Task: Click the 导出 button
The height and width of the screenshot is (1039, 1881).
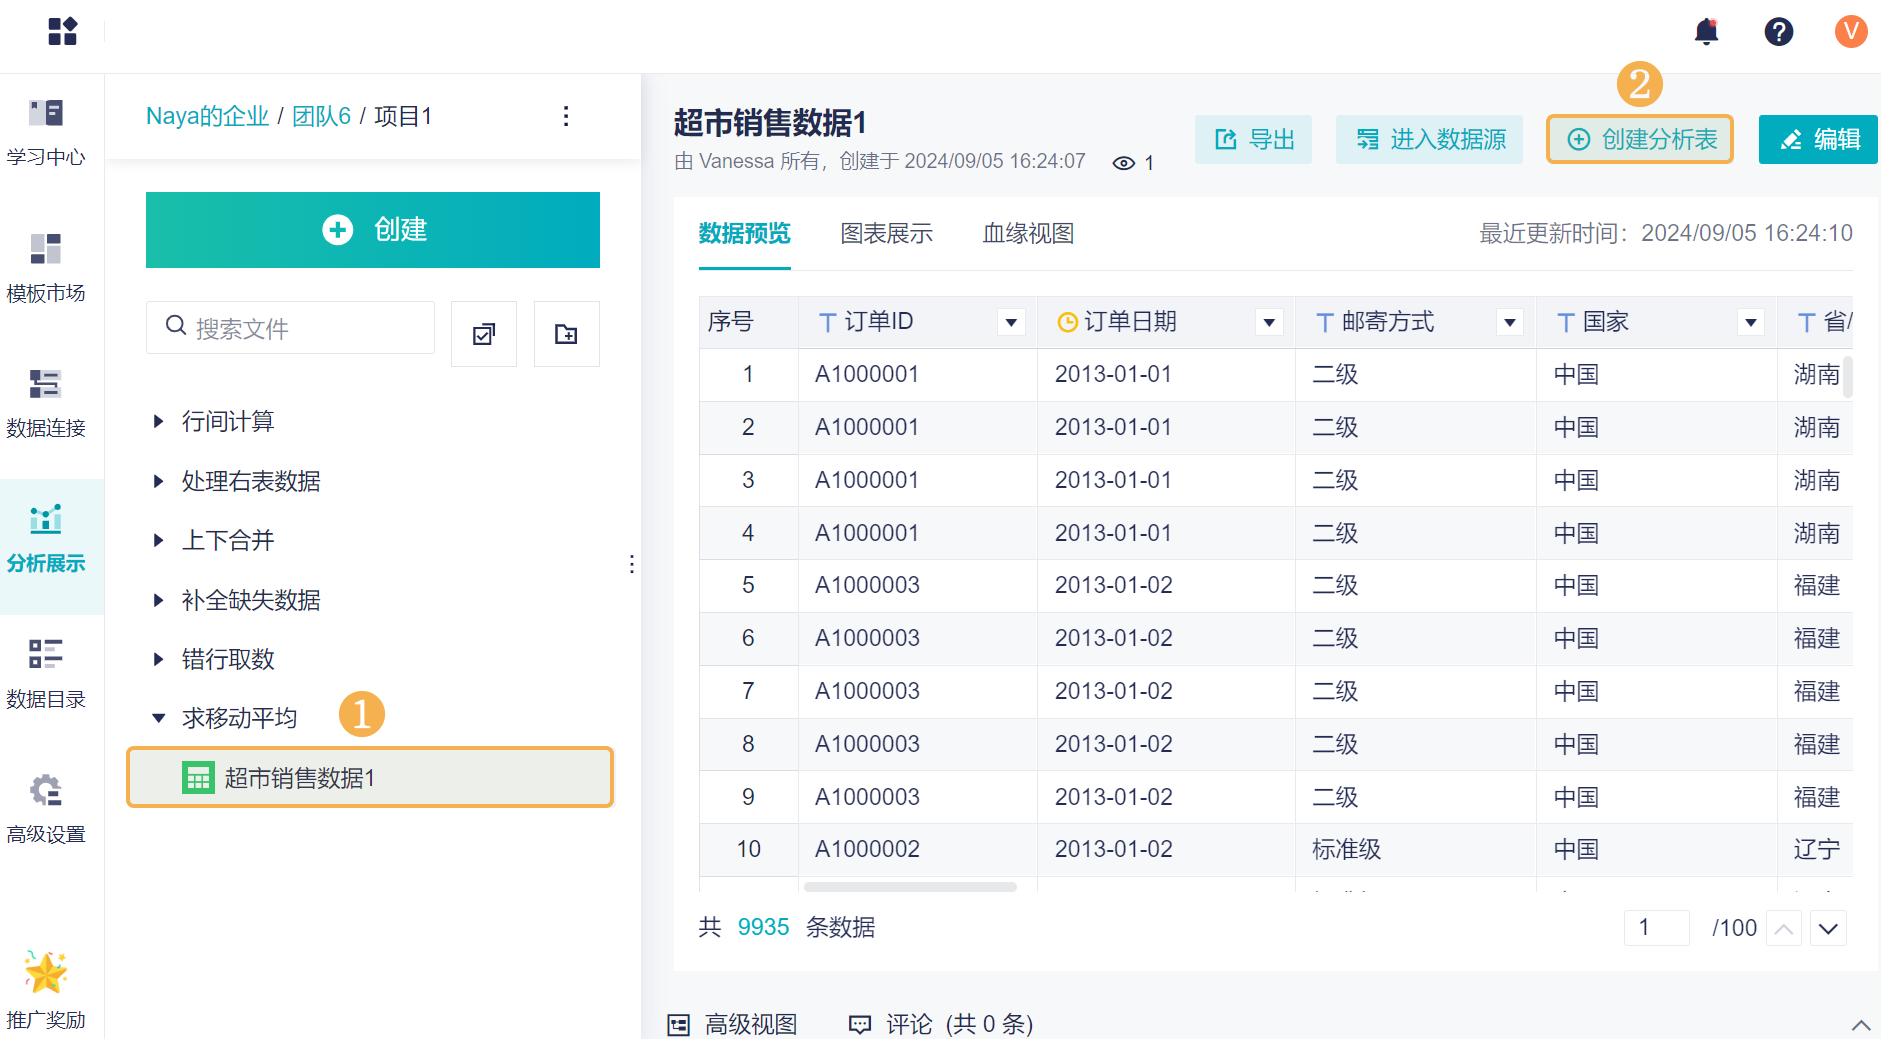Action: 1253,139
